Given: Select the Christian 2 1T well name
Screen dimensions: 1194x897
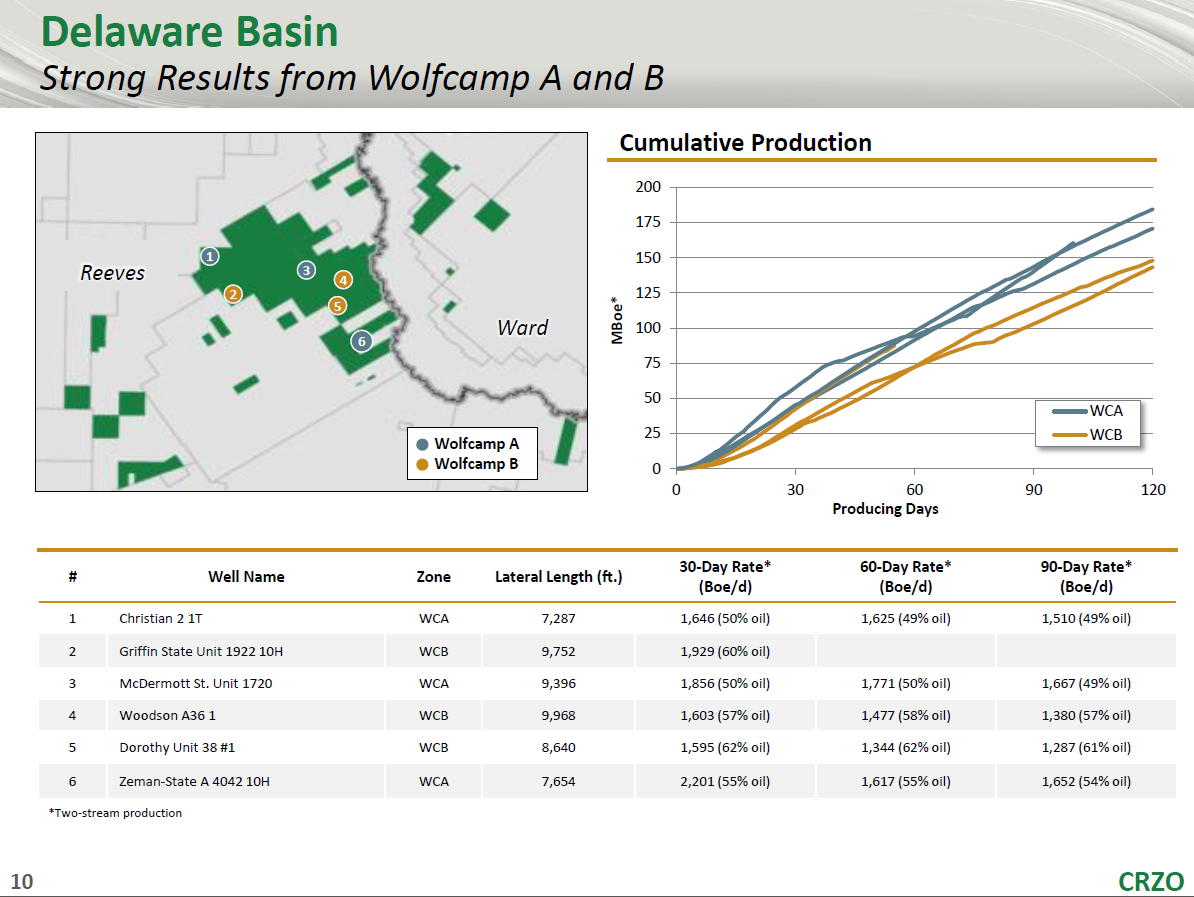Looking at the screenshot, I should click(x=160, y=618).
